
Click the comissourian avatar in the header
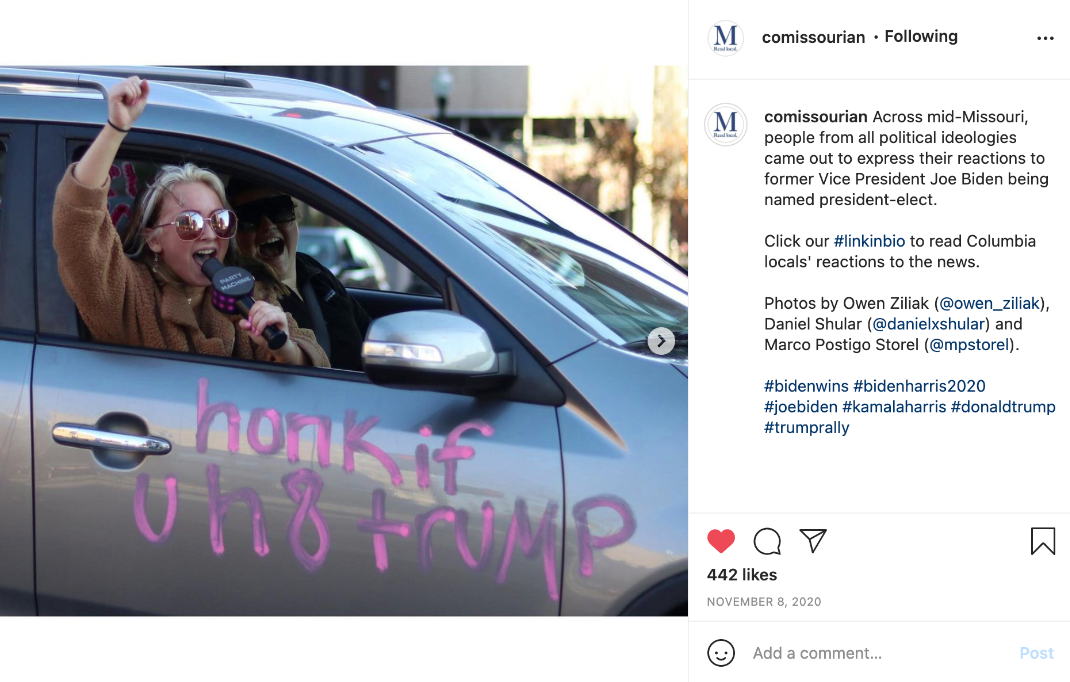click(725, 38)
